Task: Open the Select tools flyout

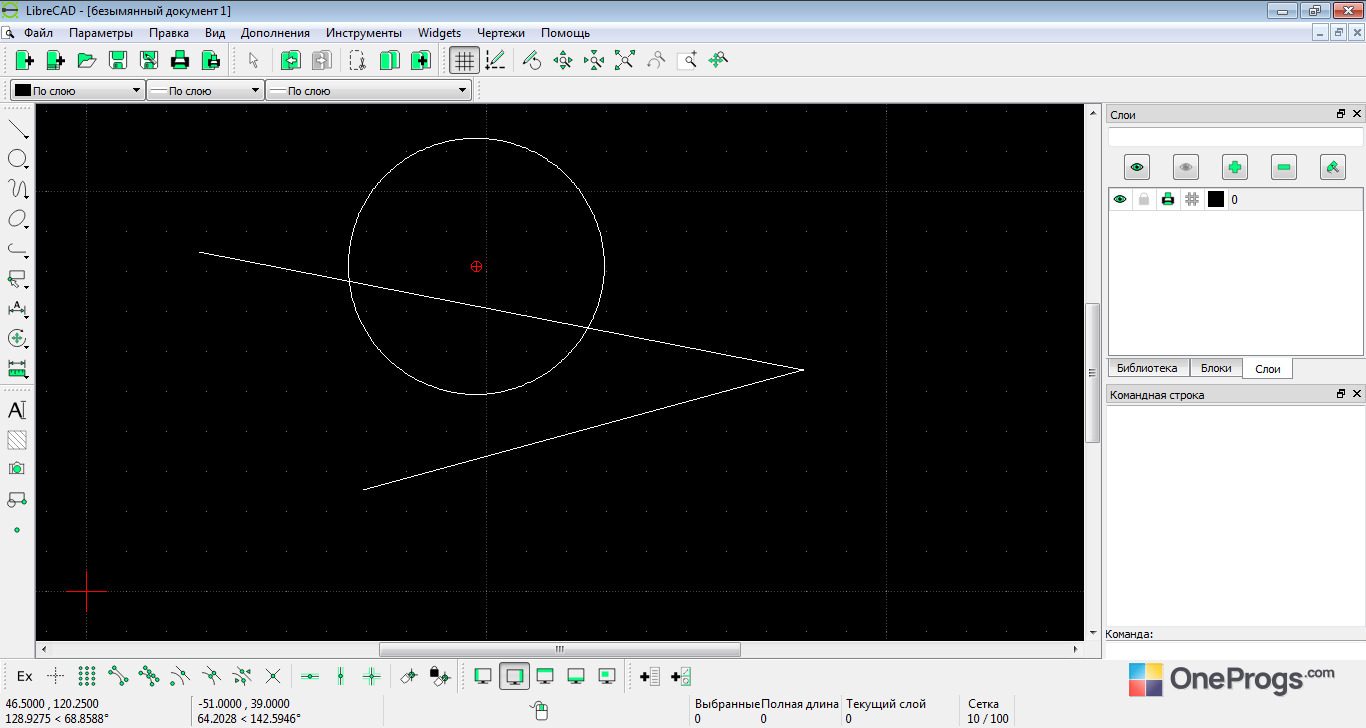Action: (18, 279)
